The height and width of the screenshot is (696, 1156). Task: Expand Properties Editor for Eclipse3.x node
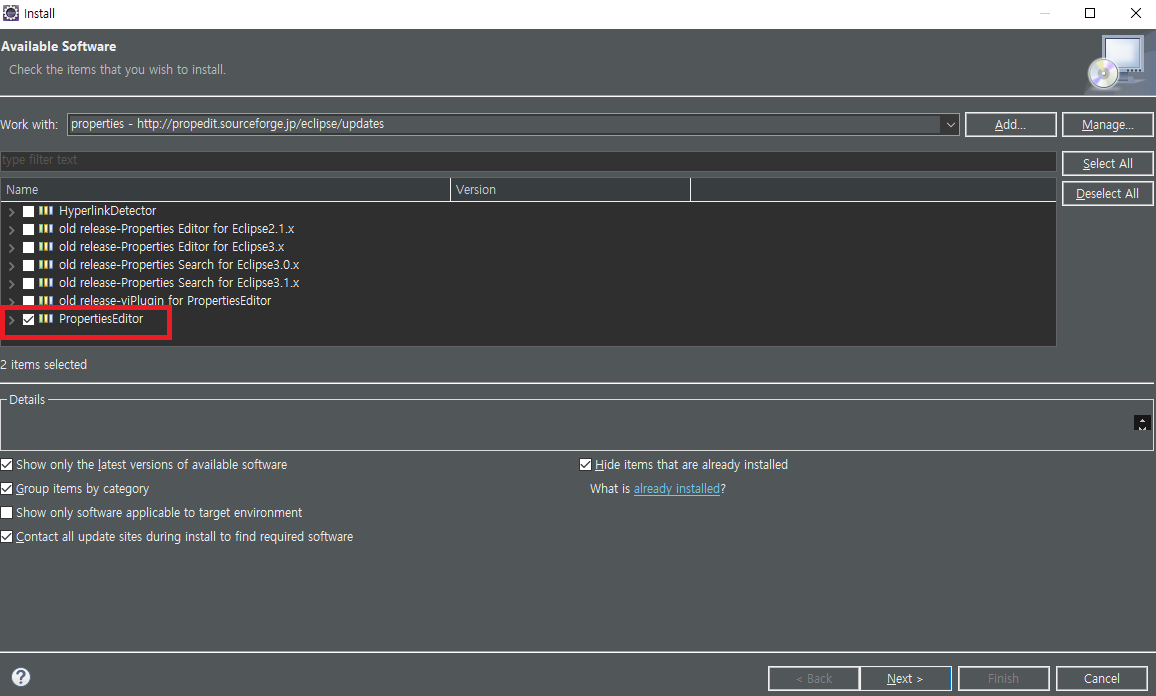(x=11, y=248)
